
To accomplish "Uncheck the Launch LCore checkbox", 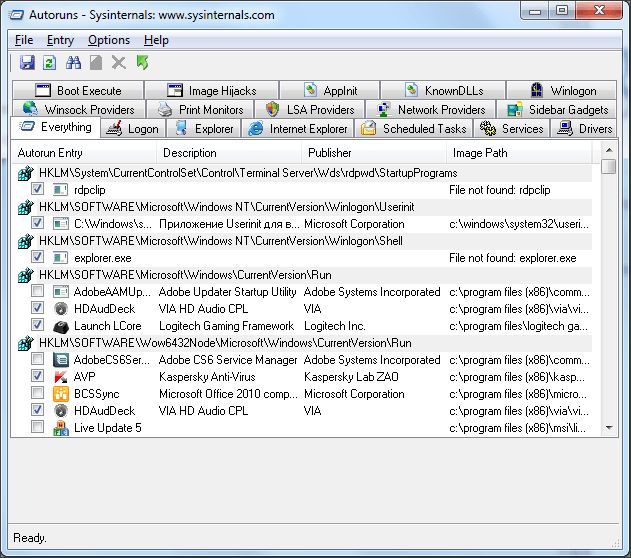I will [37, 325].
